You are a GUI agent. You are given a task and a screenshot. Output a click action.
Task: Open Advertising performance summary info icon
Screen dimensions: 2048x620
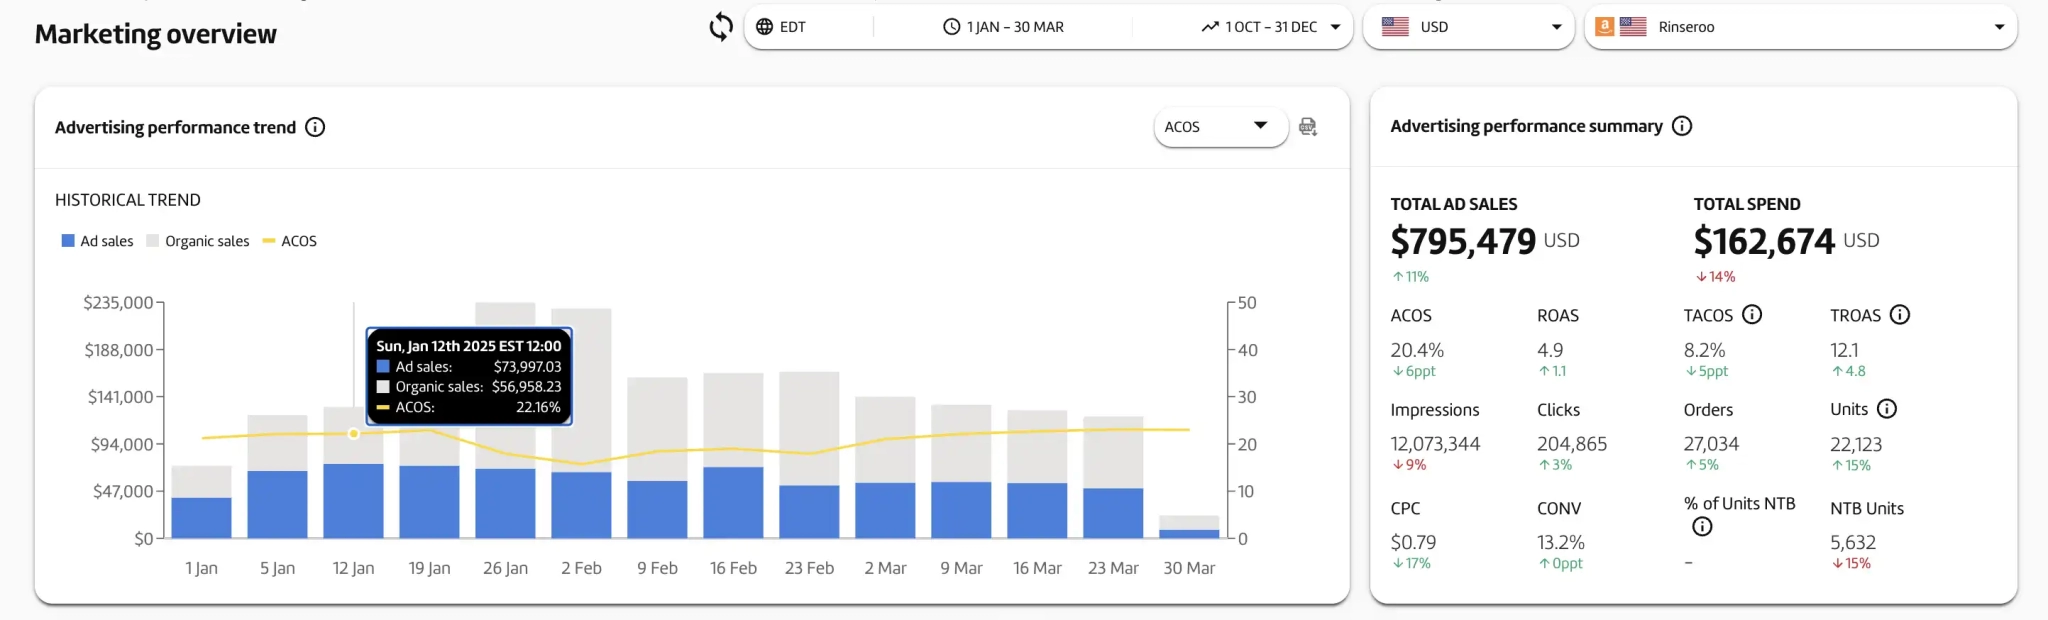[1682, 126]
